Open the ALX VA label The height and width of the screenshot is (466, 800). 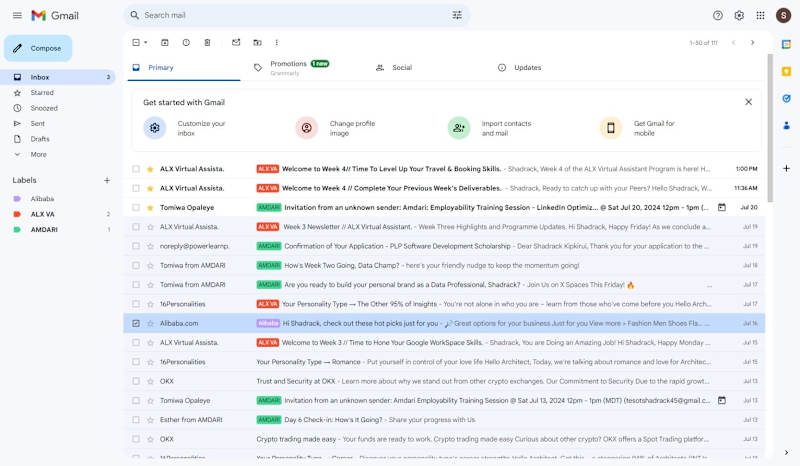click(x=58, y=214)
